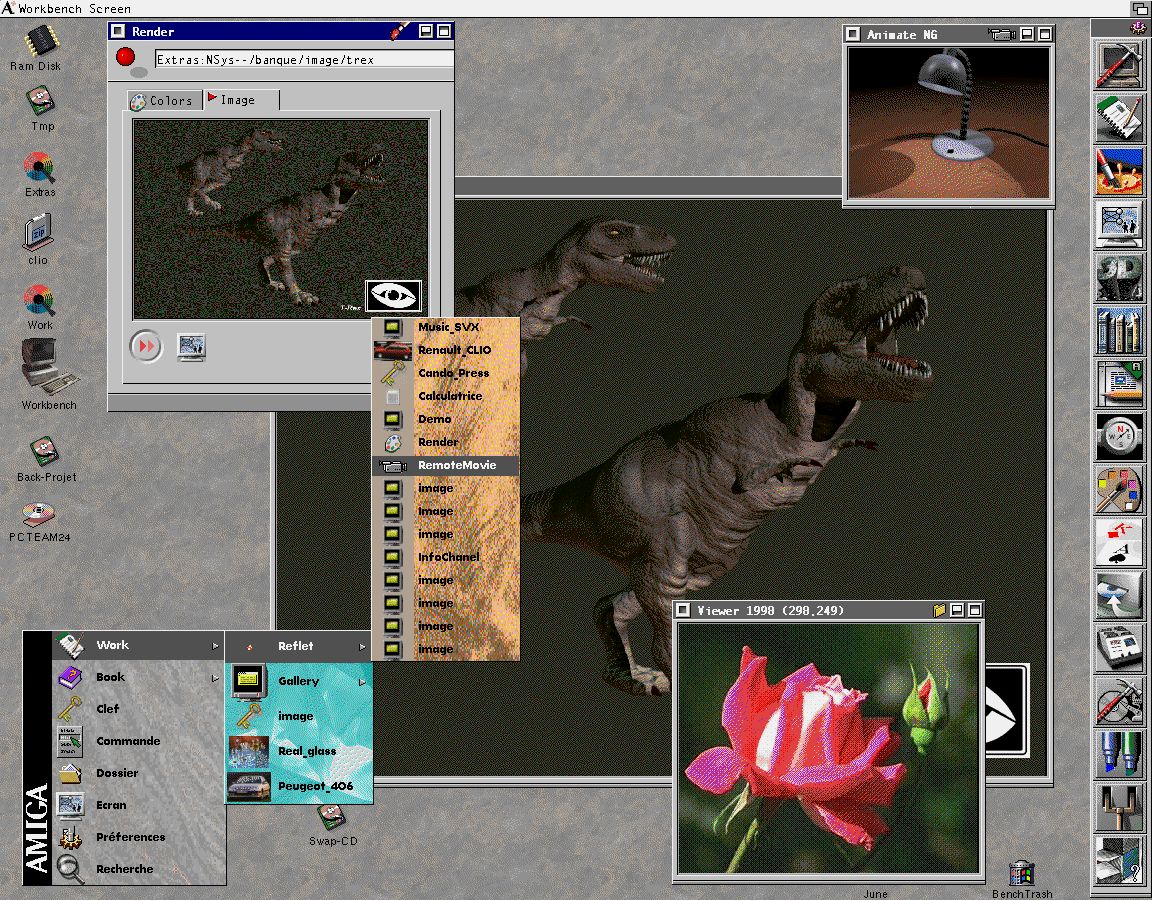Expand the Work submenu arrow
1152x900 pixels.
215,646
